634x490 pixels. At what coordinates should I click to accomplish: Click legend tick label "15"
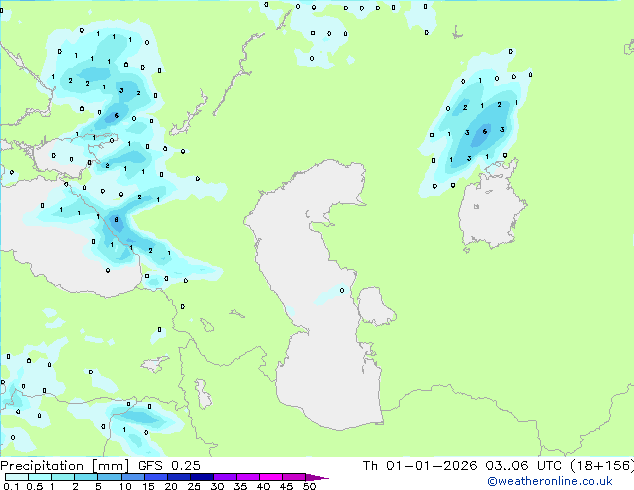pyautogui.click(x=148, y=486)
